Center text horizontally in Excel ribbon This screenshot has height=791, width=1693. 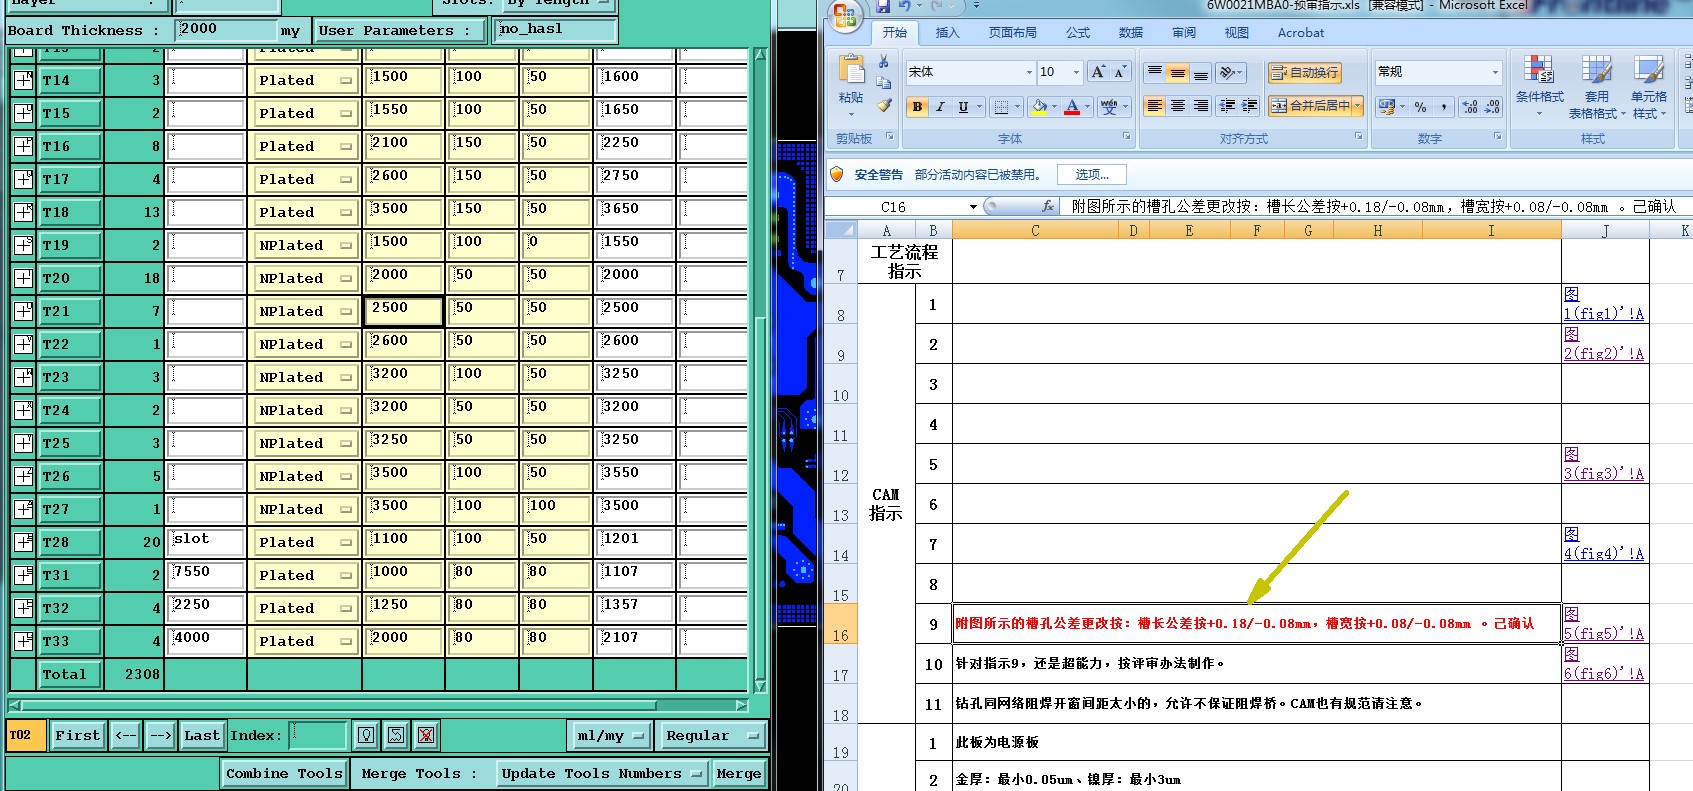1177,106
